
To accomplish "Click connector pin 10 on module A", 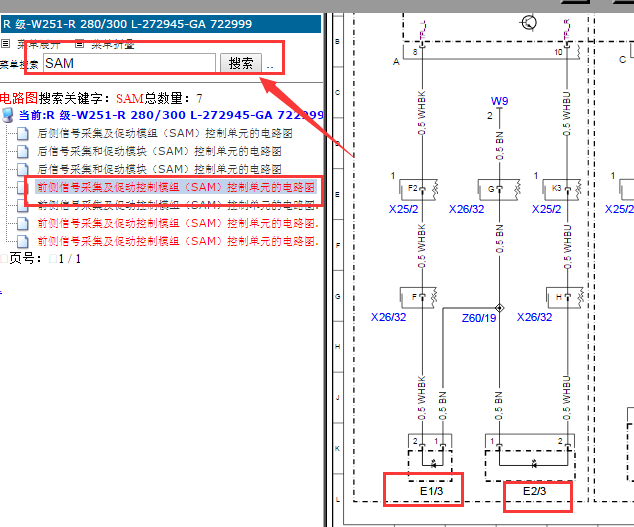I will pos(558,52).
